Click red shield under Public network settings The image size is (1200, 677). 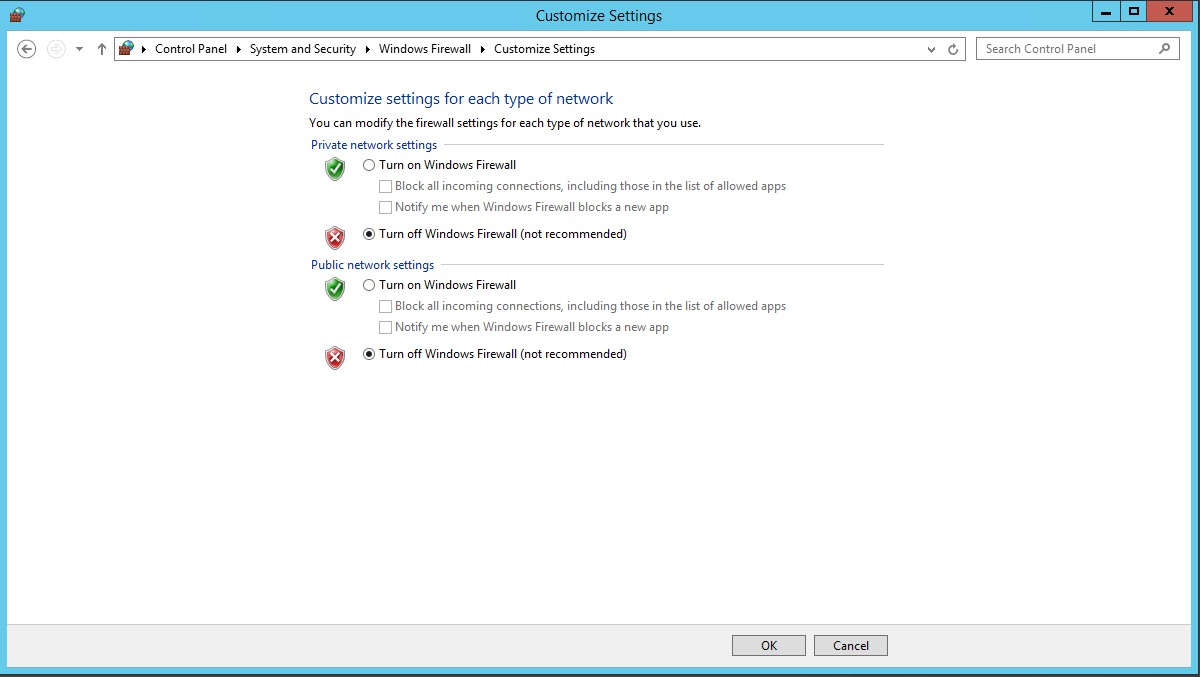pyautogui.click(x=335, y=358)
